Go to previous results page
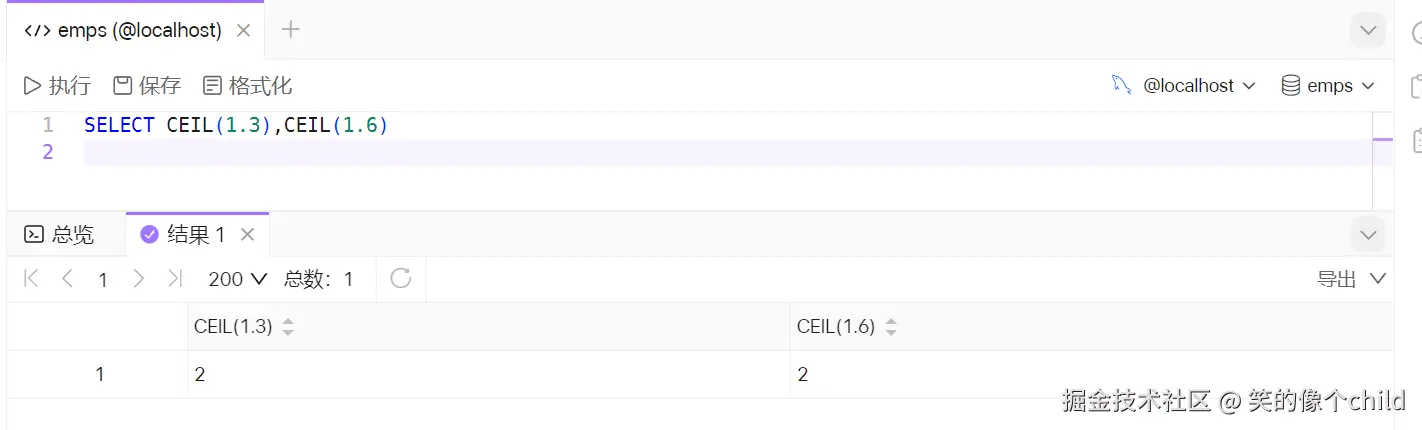1422x430 pixels. coord(67,278)
